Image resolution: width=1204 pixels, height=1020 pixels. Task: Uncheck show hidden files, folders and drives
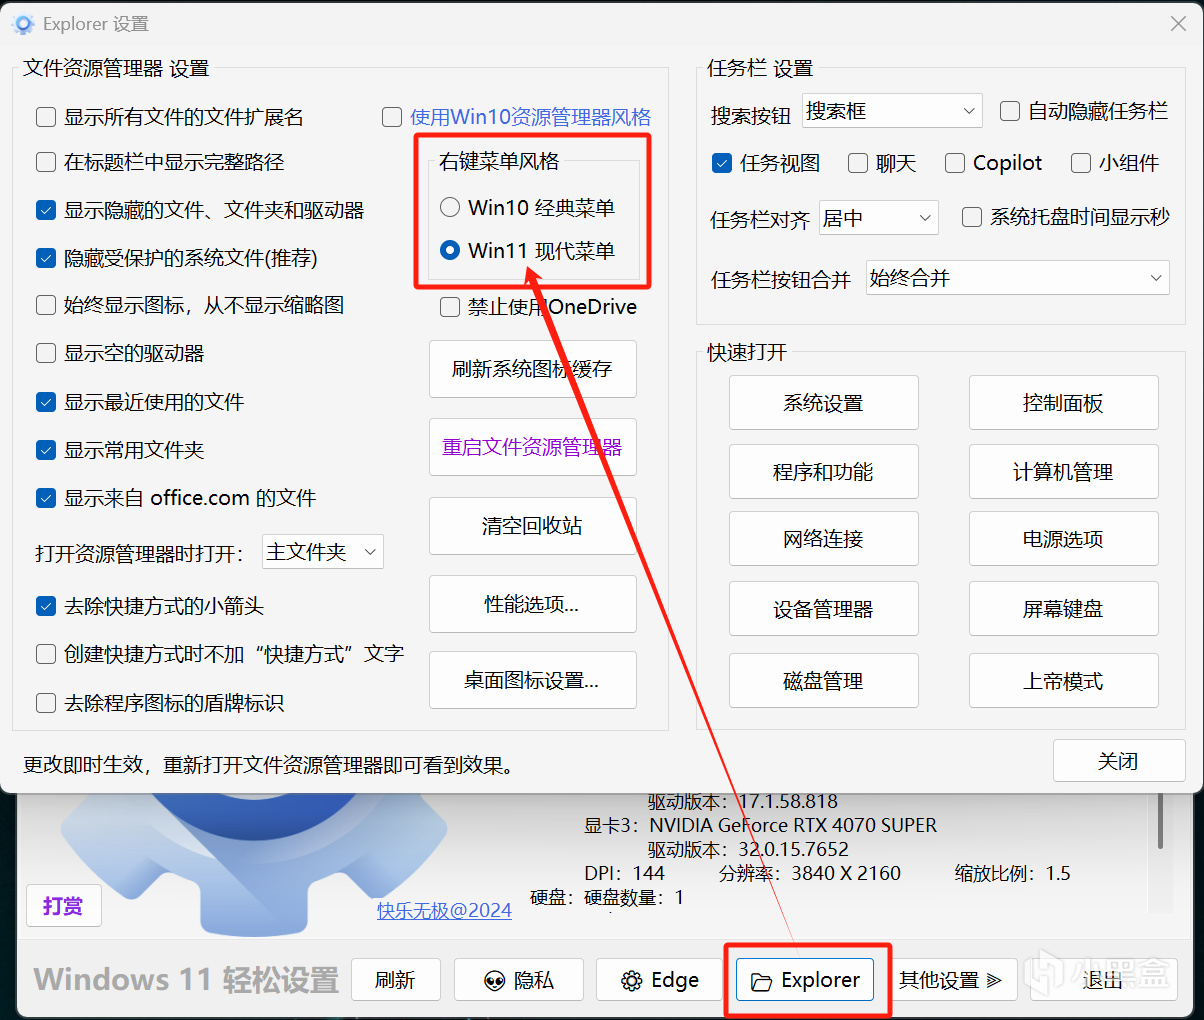coord(46,210)
